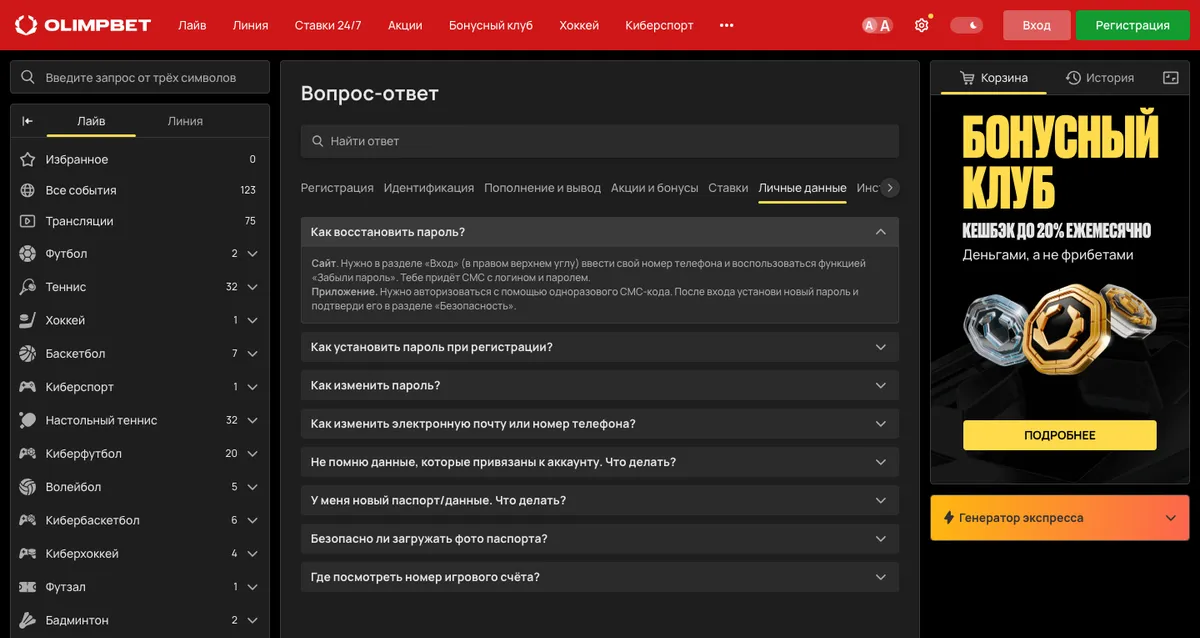Viewport: 1200px width, 638px height.
Task: Click the Кибербаскетбол icon
Action: (x=28, y=520)
